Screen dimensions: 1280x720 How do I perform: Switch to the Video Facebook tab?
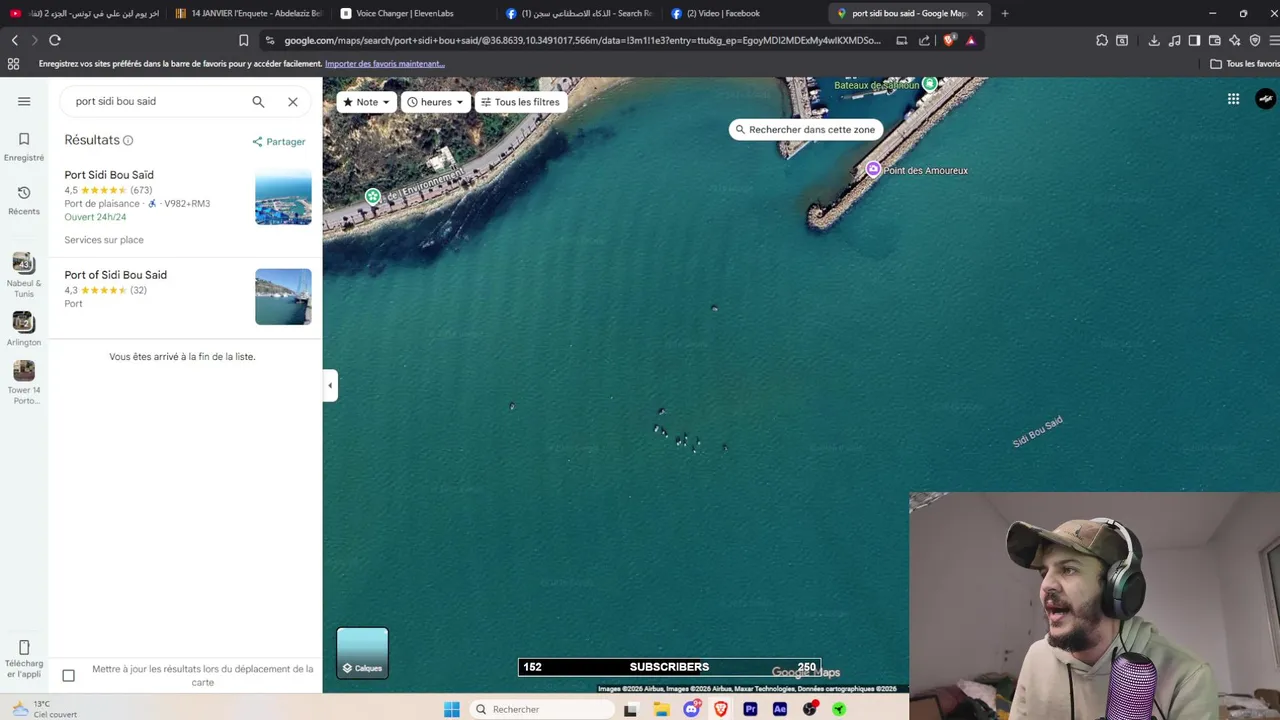pyautogui.click(x=742, y=13)
